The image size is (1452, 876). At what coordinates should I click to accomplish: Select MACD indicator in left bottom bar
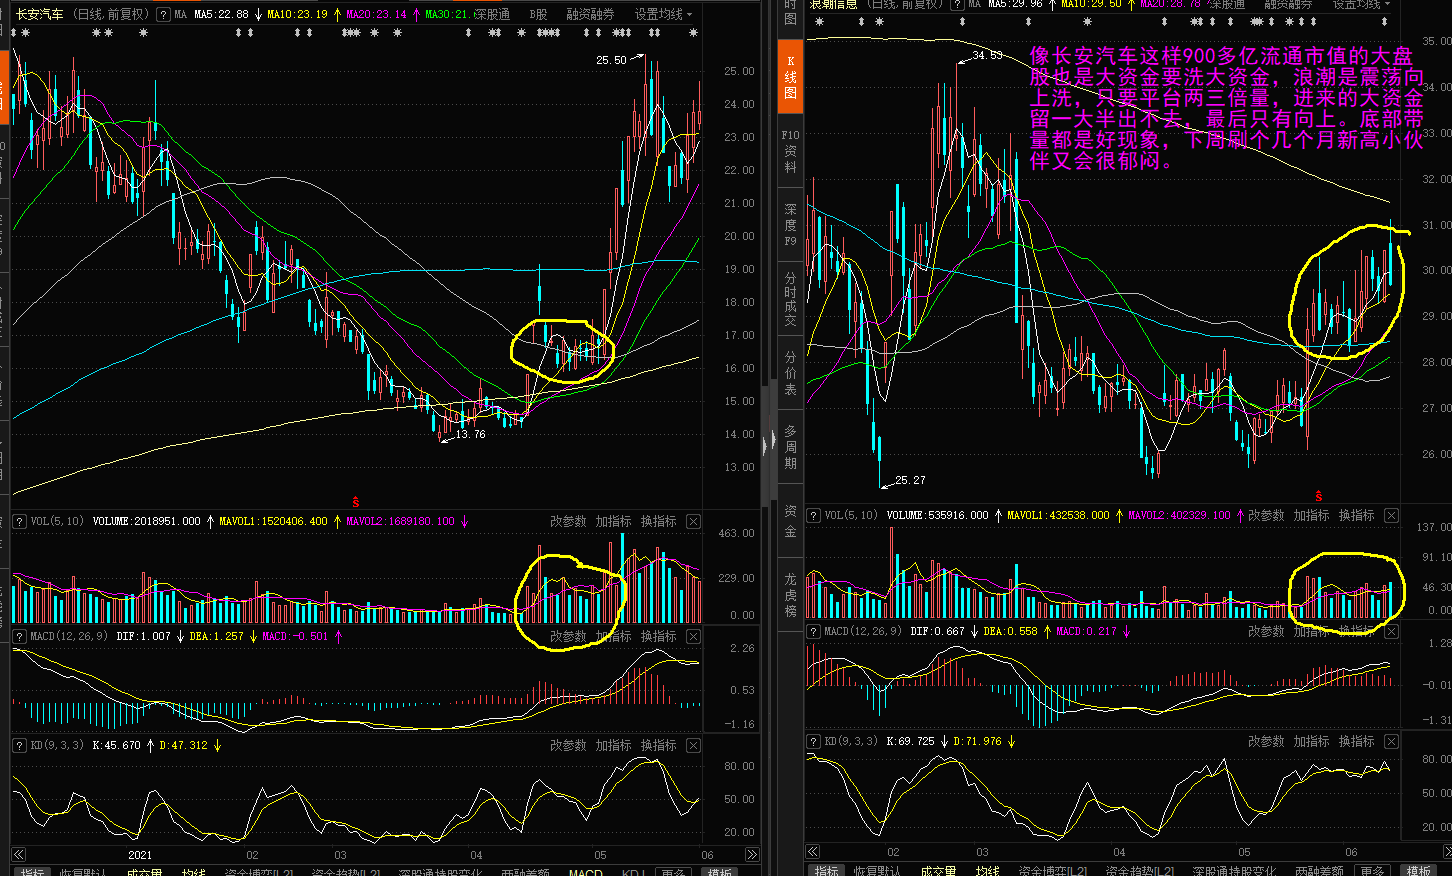click(x=586, y=872)
